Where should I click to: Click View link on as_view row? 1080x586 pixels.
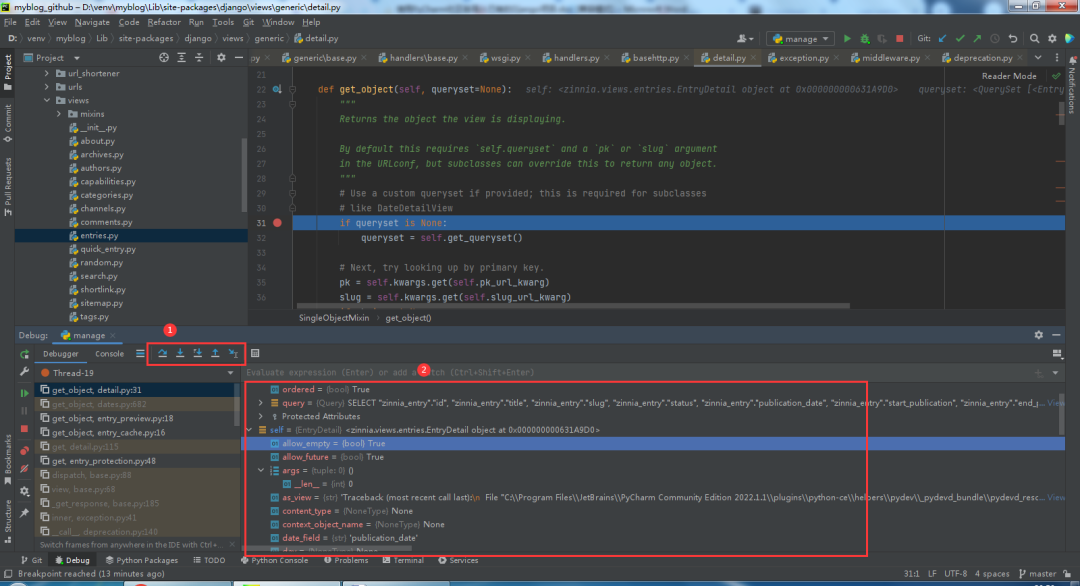pos(1056,497)
